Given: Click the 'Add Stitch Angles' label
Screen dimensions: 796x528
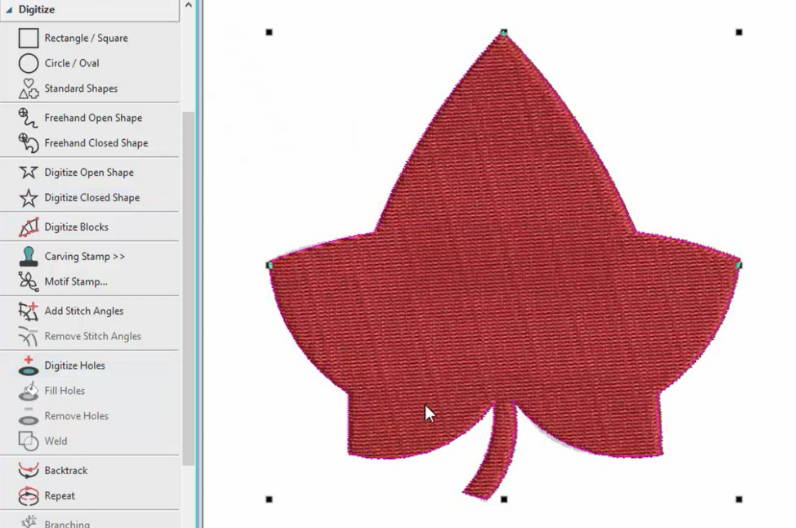Looking at the screenshot, I should 84,311.
